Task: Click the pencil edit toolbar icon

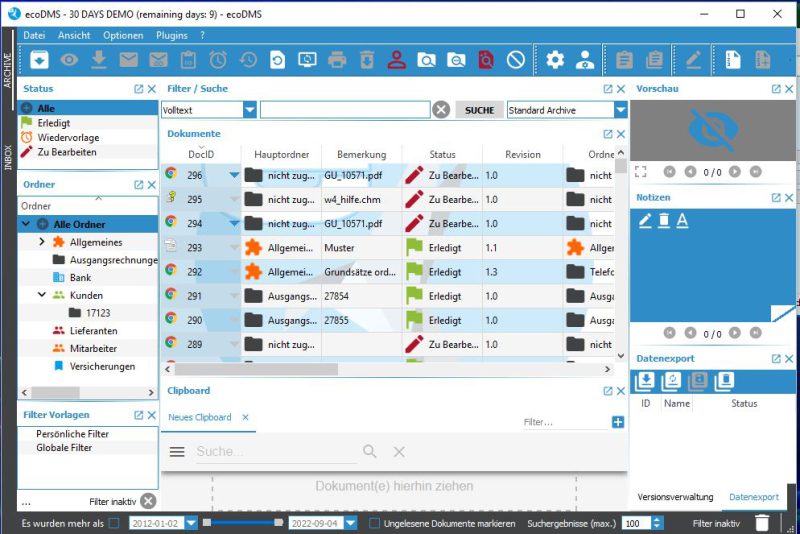Action: point(693,60)
